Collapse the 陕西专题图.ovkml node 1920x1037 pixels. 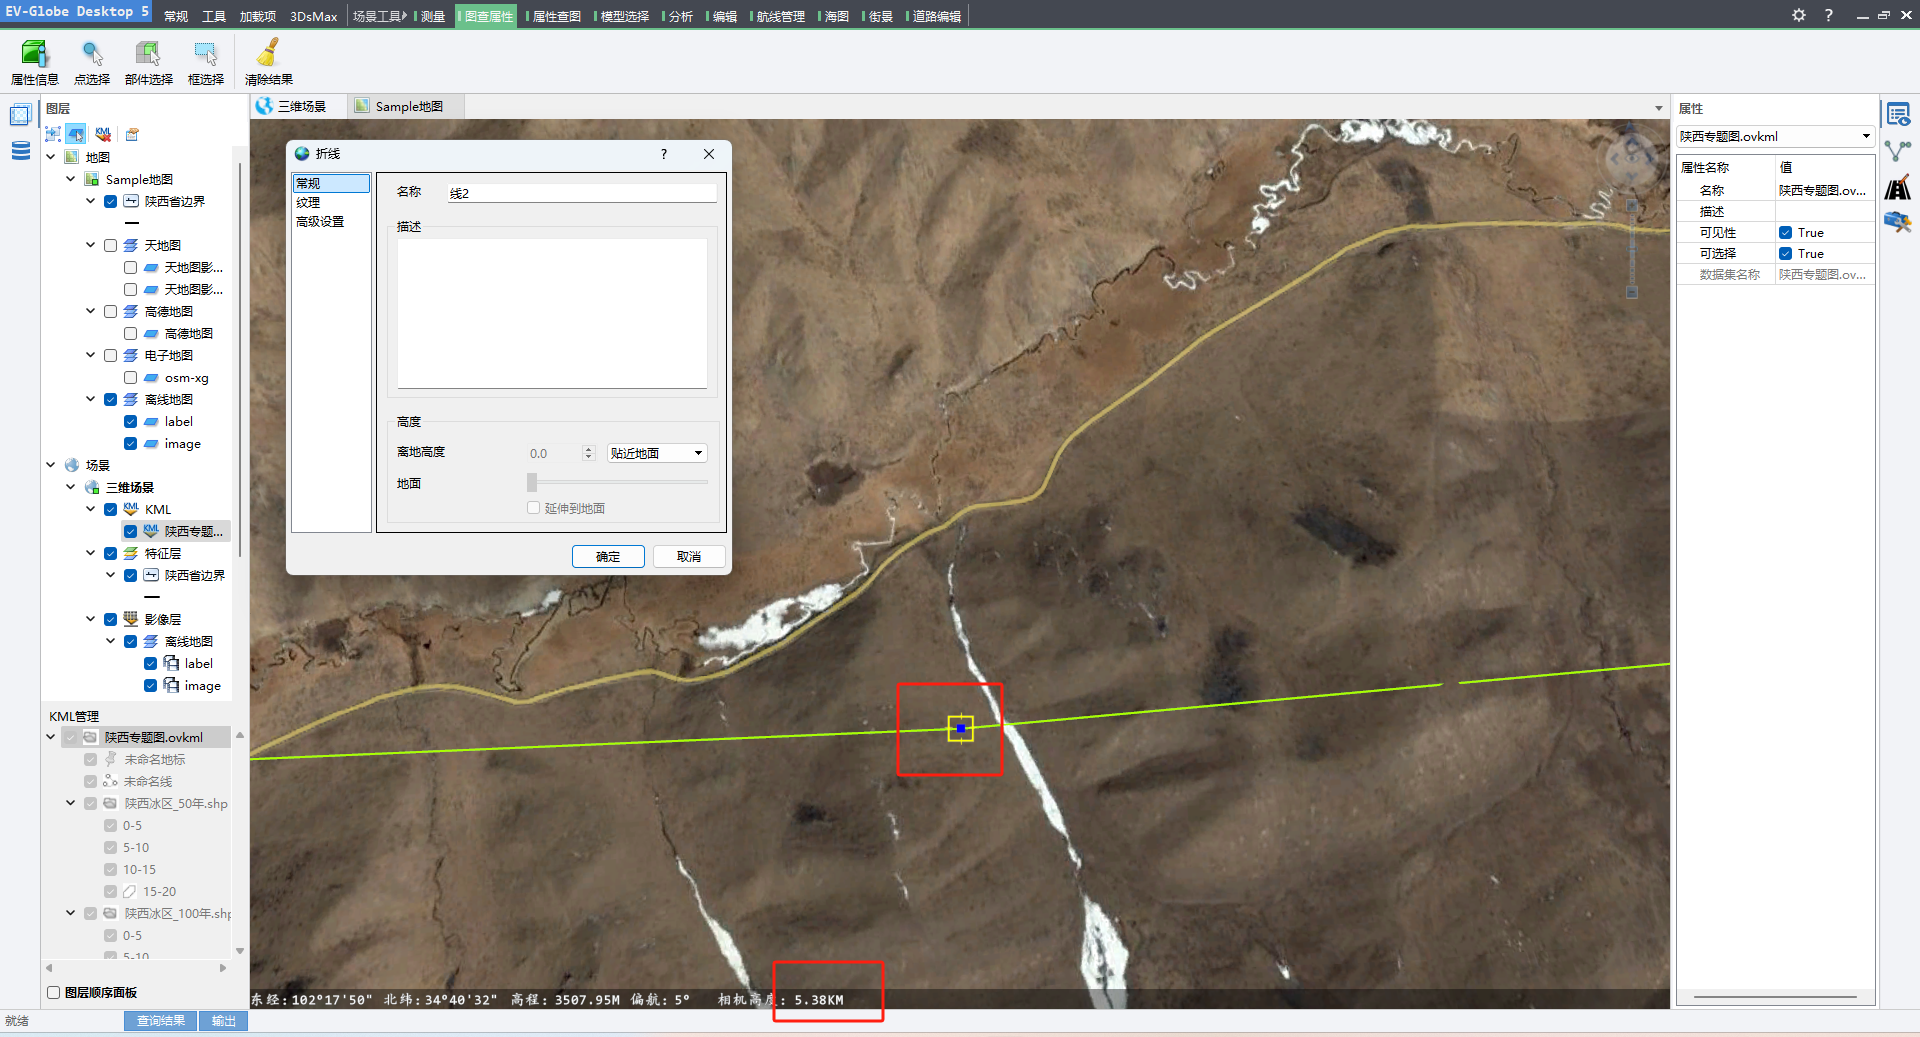(51, 737)
